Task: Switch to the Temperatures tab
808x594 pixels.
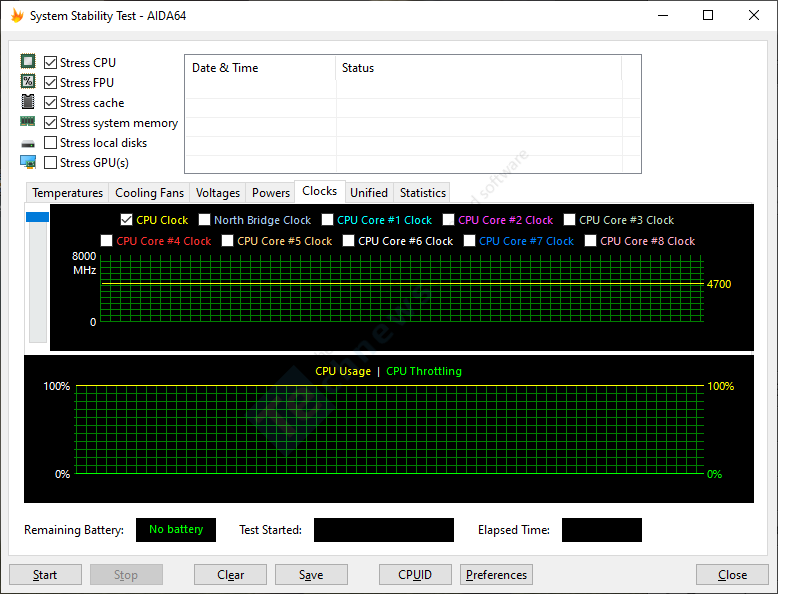Action: (x=68, y=193)
